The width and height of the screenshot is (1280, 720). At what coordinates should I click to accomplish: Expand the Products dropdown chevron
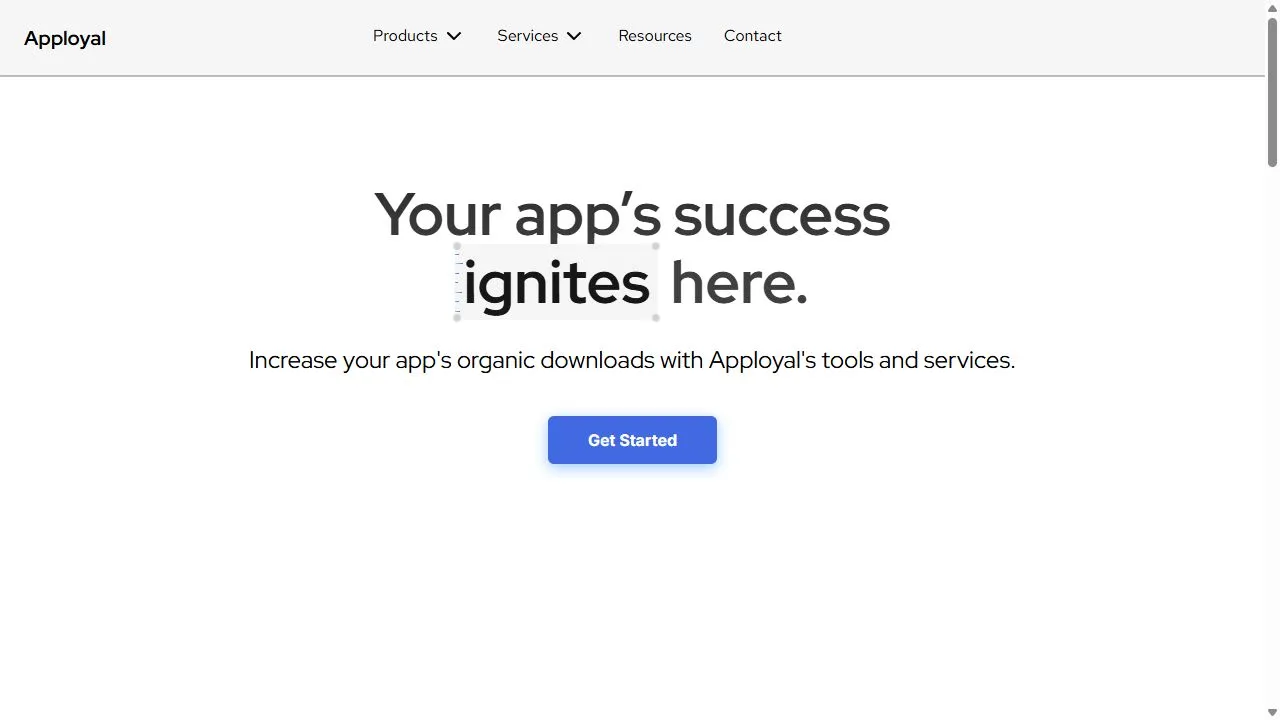click(x=454, y=36)
